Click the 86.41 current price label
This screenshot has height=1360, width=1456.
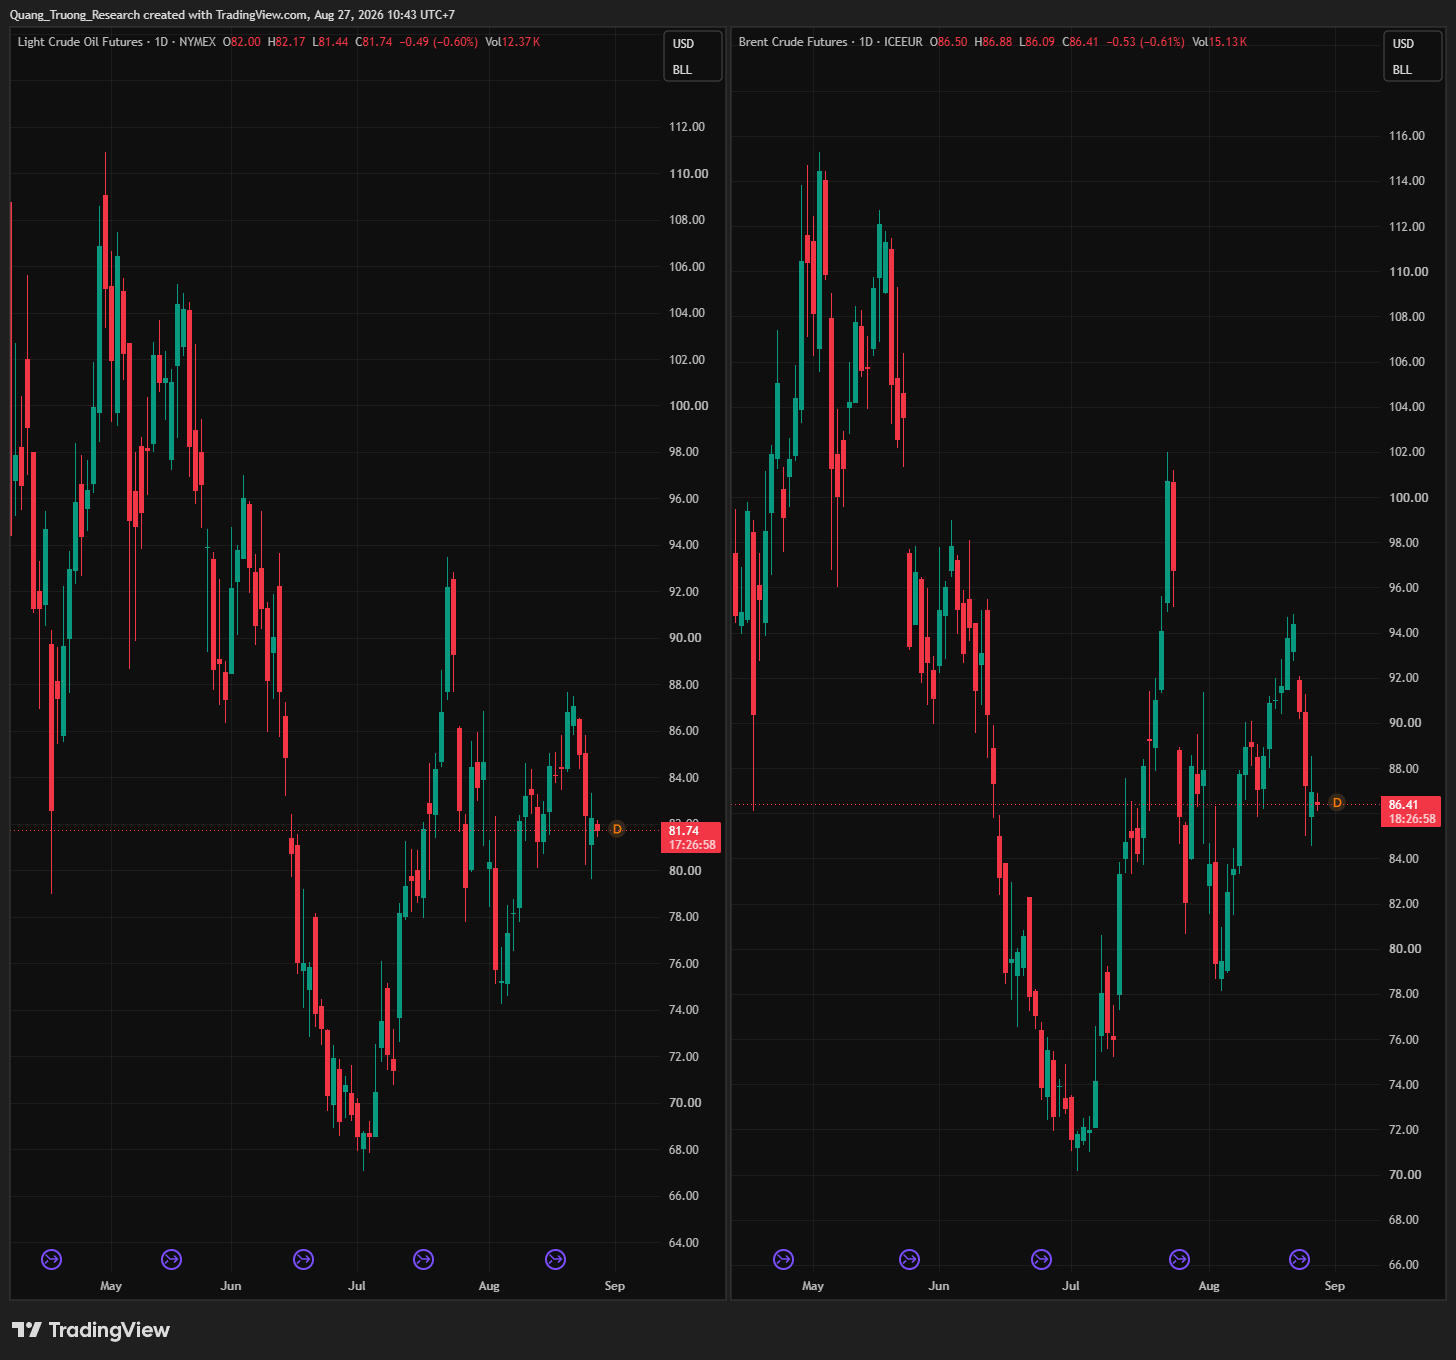pos(1411,811)
